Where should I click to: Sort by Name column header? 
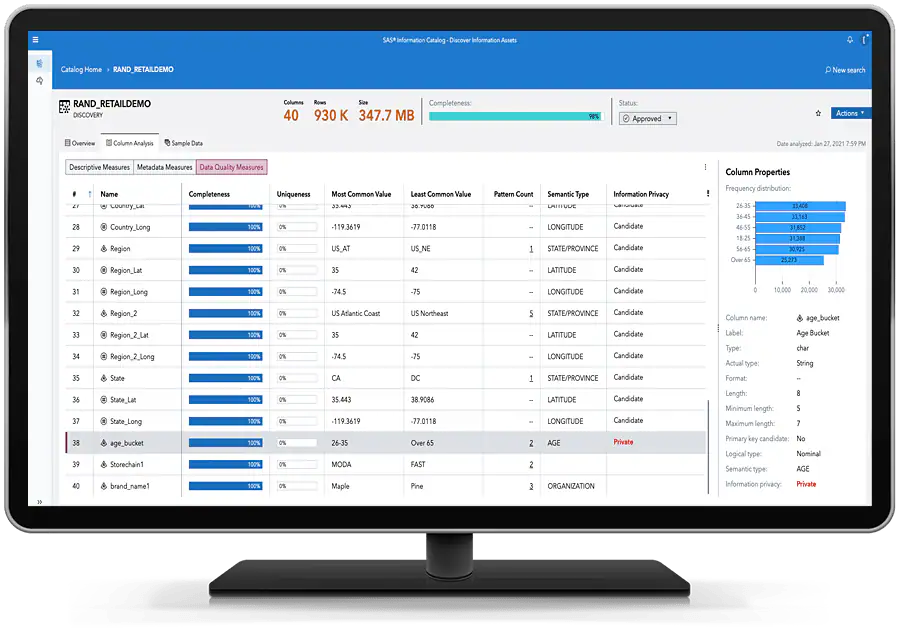click(109, 194)
